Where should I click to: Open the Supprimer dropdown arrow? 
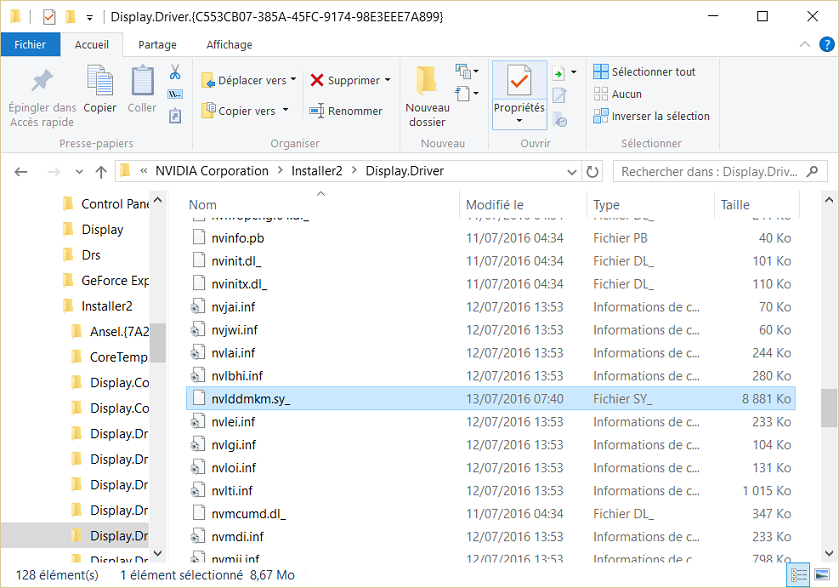pyautogui.click(x=388, y=80)
